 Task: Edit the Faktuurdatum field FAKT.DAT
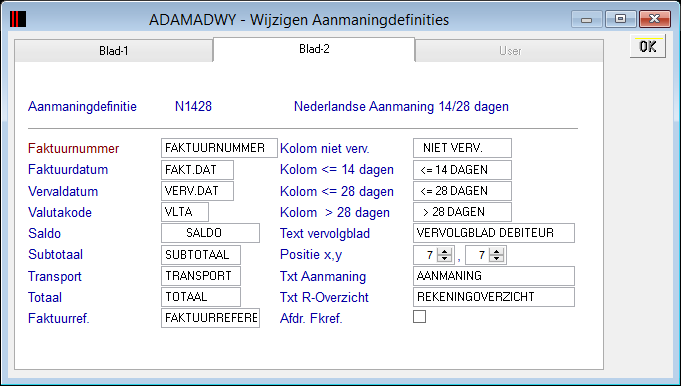tap(197, 170)
